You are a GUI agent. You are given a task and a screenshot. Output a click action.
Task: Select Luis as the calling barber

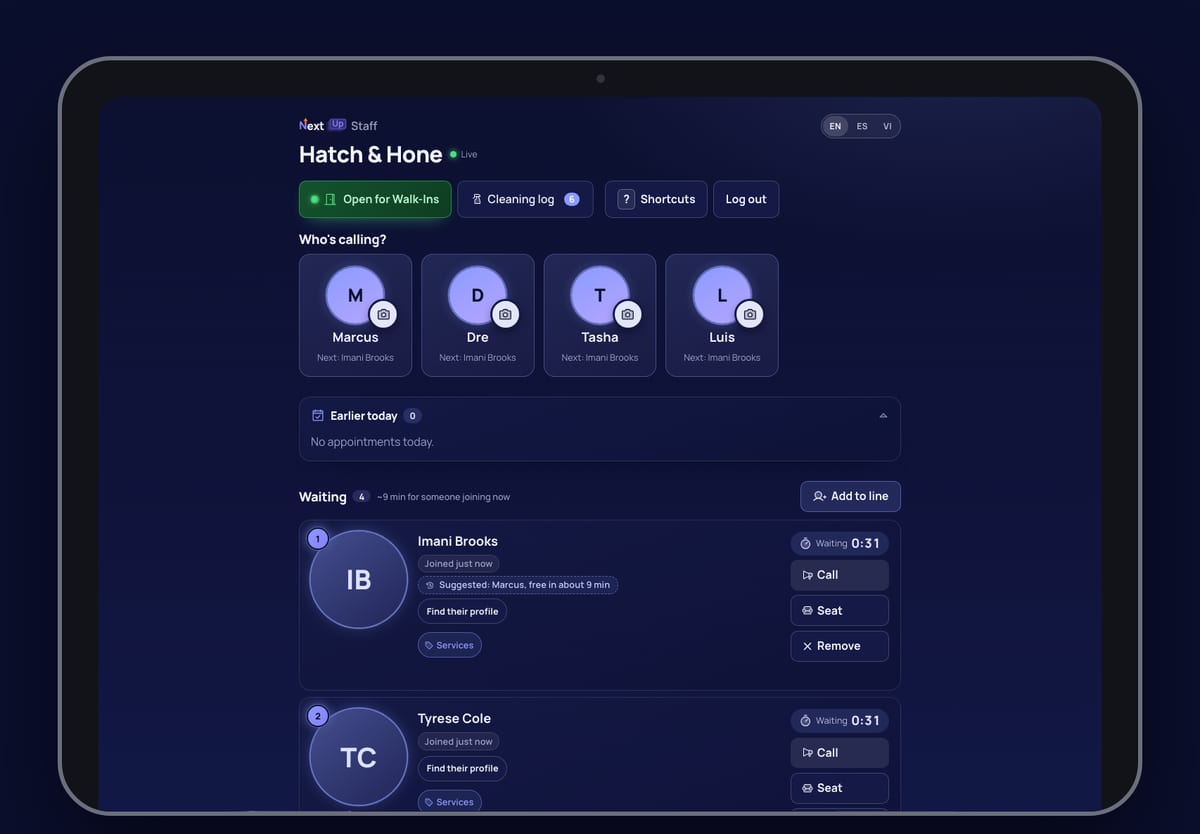coord(721,315)
